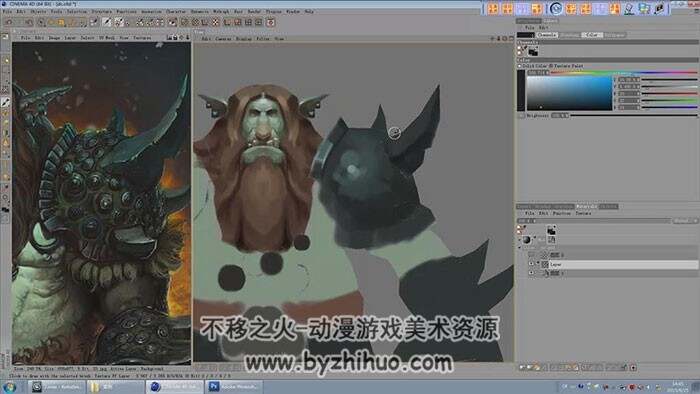Select the paint brush icon in main toolbar
Screen dimensions: 700x394
(107, 22)
